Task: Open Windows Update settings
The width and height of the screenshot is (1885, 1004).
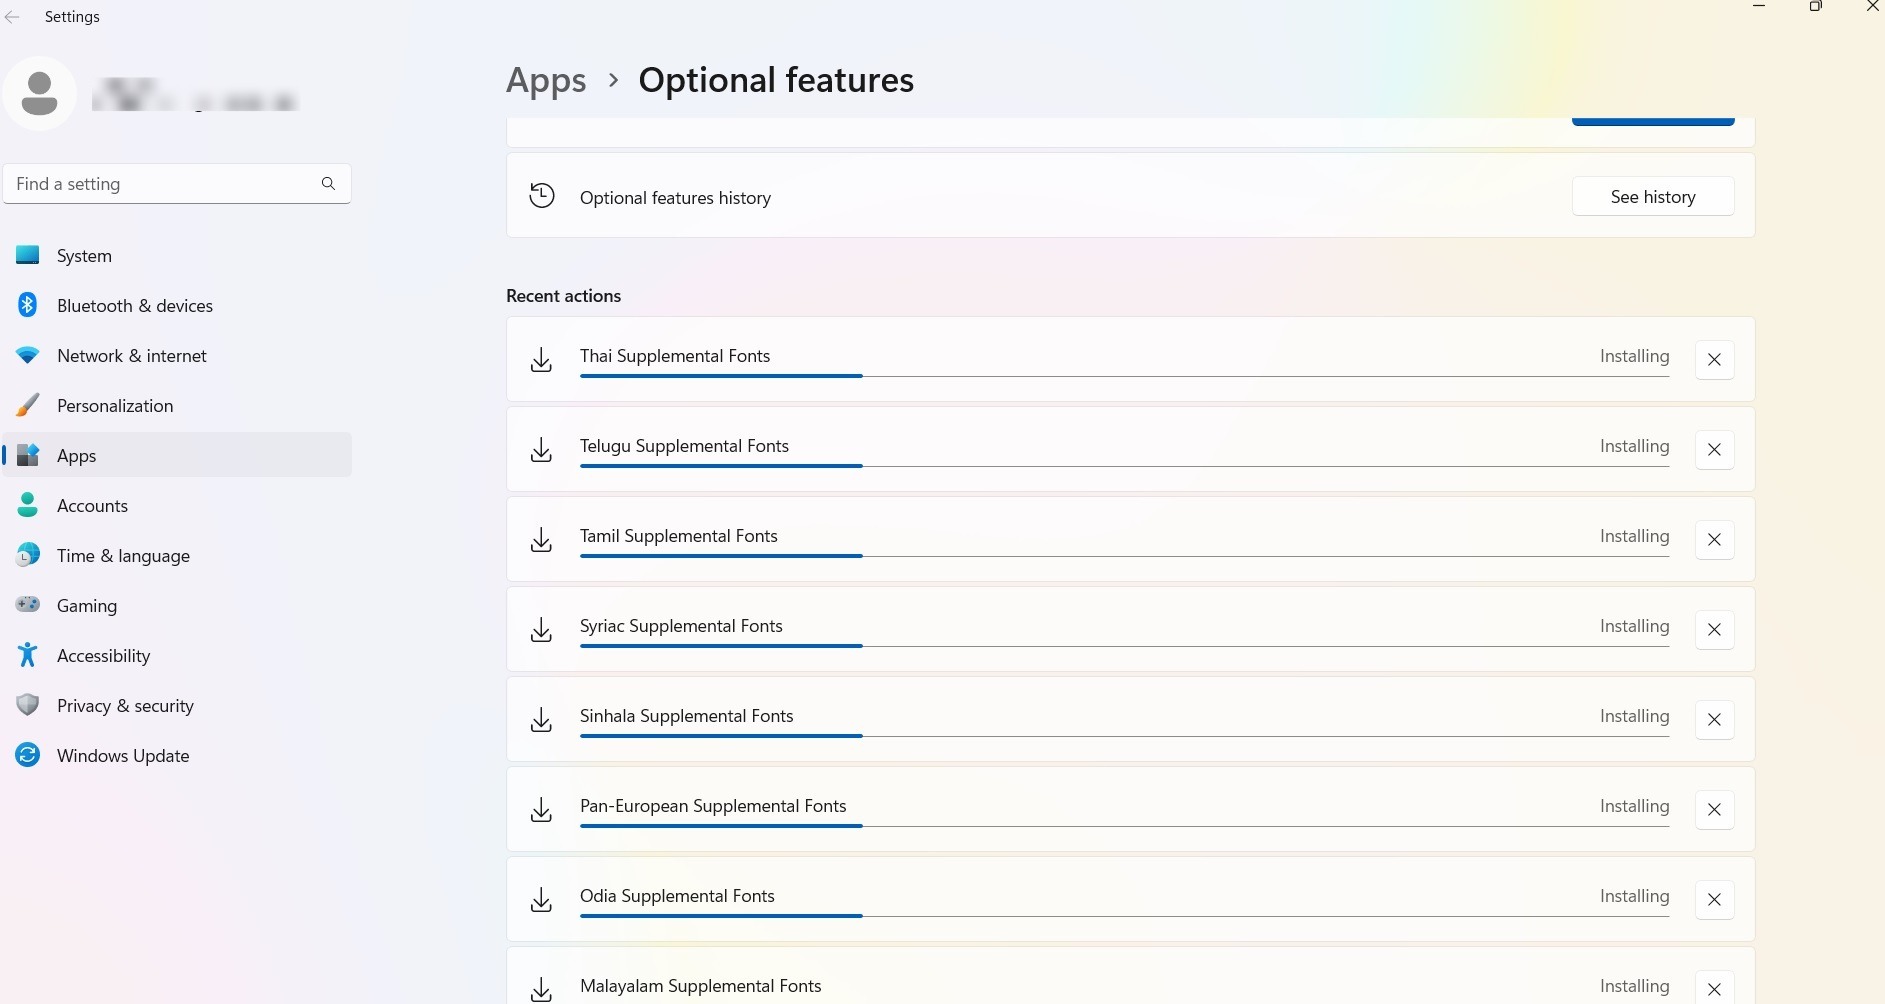Action: coord(122,755)
